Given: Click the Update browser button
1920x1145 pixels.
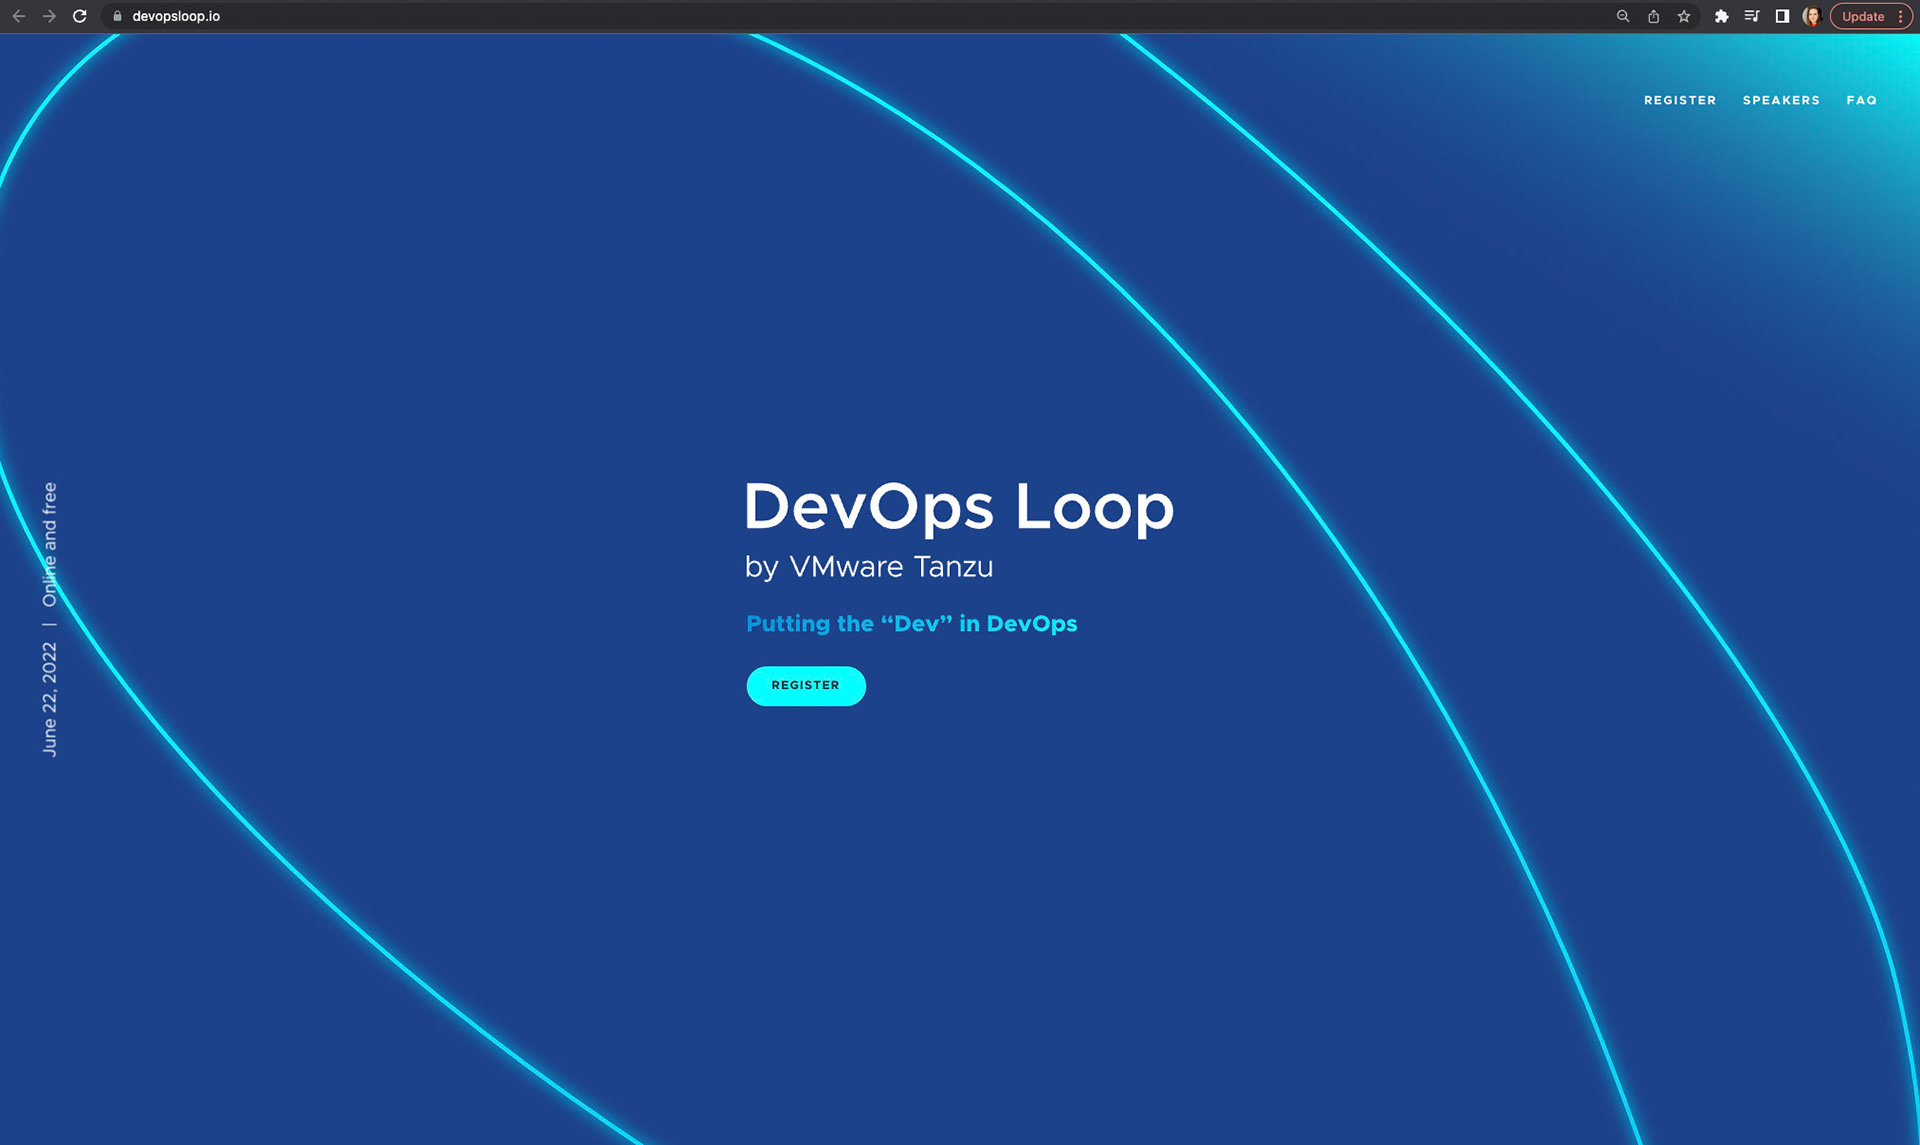Looking at the screenshot, I should click(x=1862, y=16).
